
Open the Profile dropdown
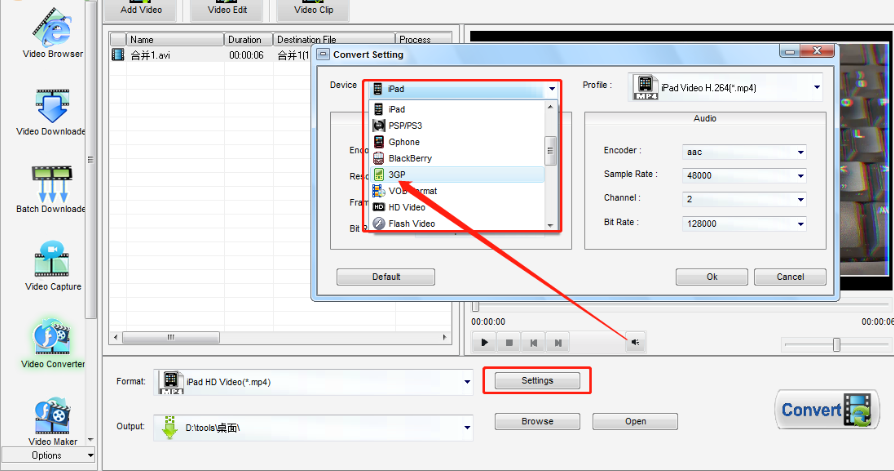(x=816, y=88)
